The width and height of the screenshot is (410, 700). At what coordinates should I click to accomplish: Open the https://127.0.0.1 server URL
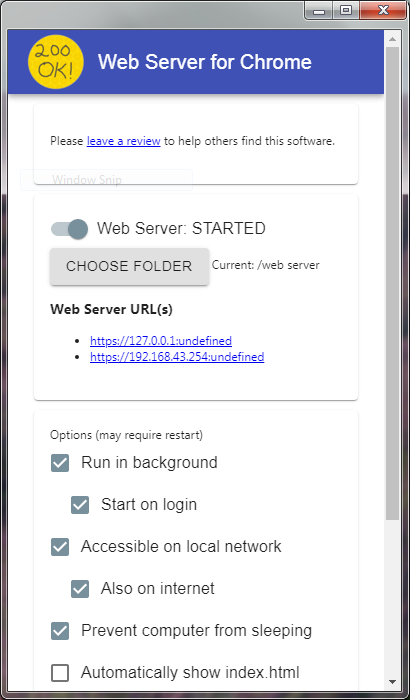click(161, 341)
